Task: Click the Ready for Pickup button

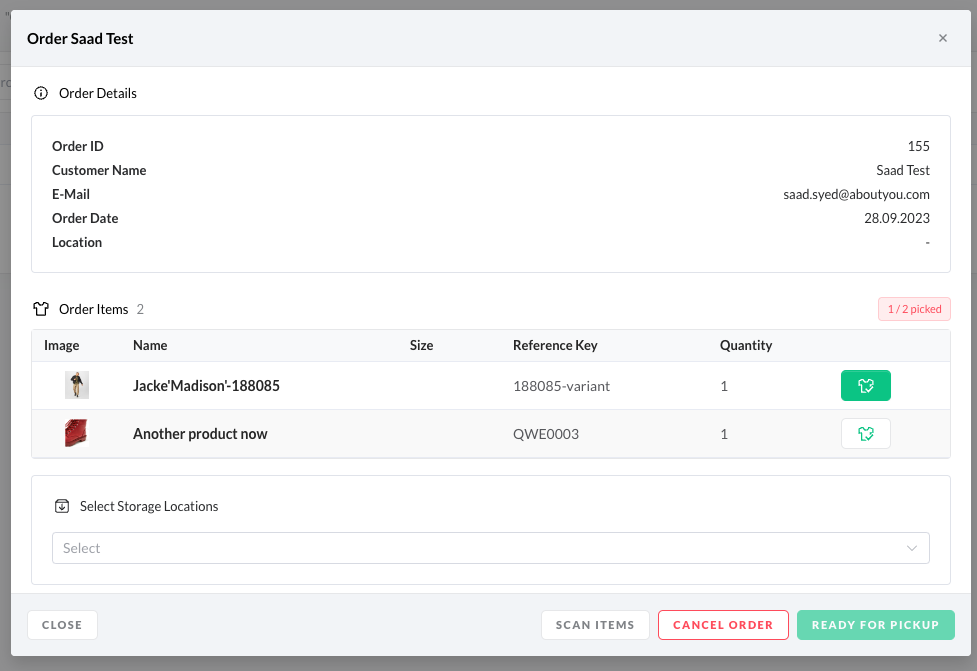Action: pyautogui.click(x=875, y=625)
